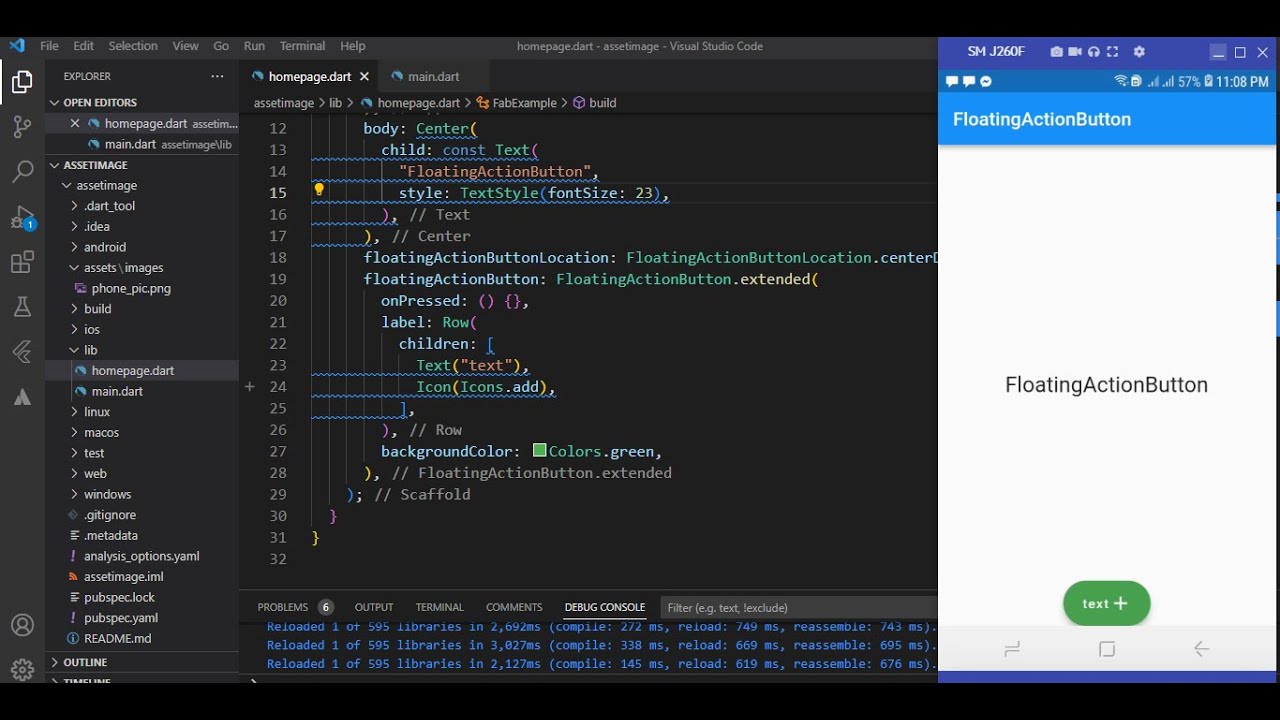The image size is (1280, 720).
Task: Open the Accounts icon in activity bar
Action: (22, 625)
